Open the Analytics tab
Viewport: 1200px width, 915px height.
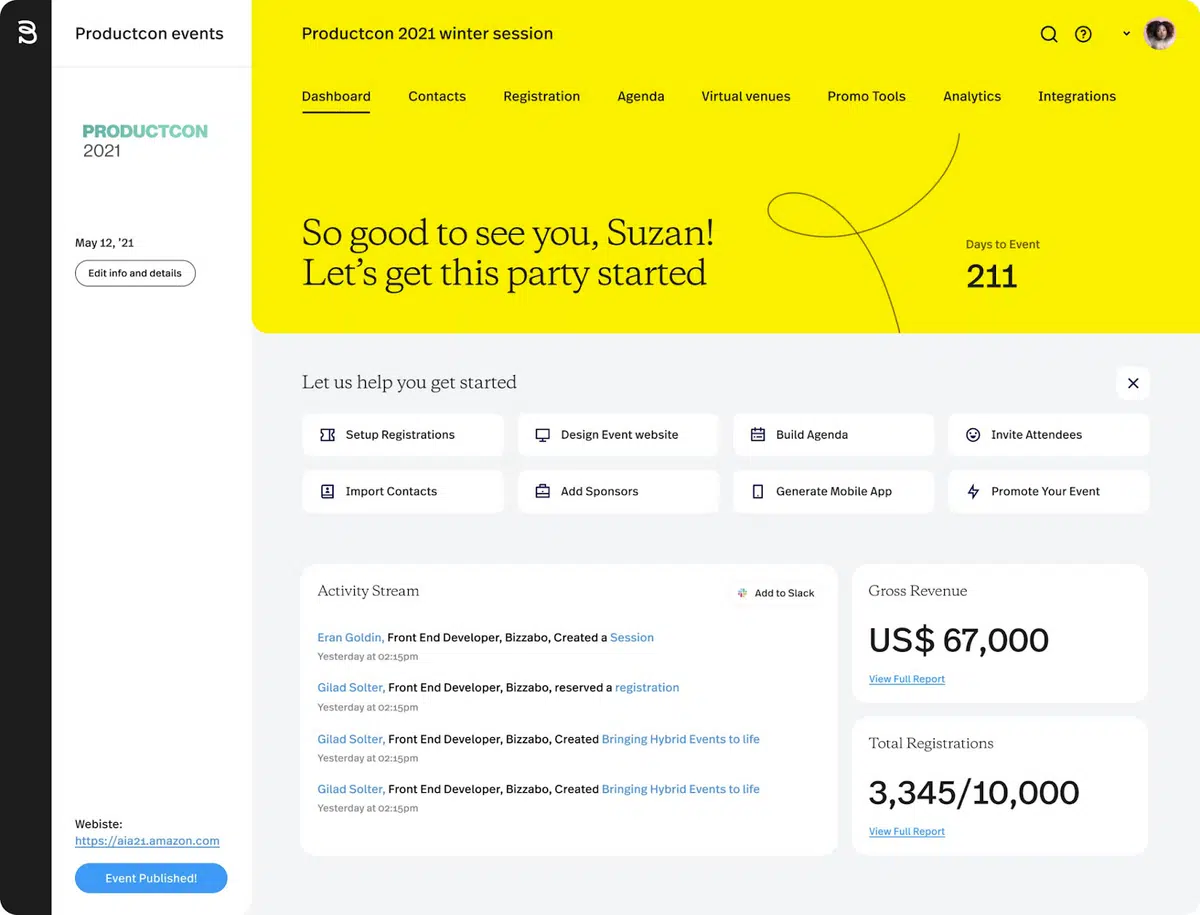pos(971,97)
